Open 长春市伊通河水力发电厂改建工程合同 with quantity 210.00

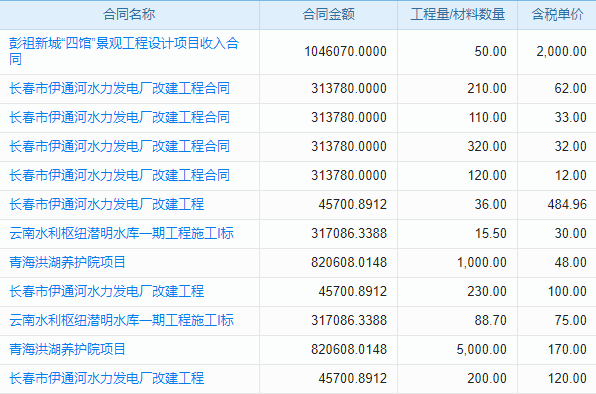tap(119, 88)
